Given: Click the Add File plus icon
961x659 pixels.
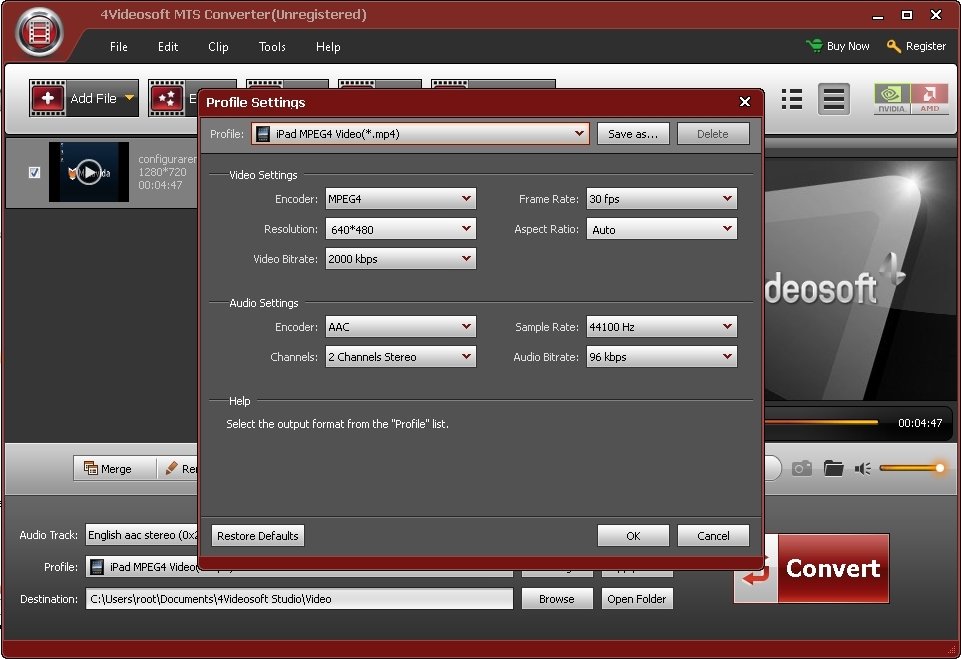Looking at the screenshot, I should tap(47, 98).
